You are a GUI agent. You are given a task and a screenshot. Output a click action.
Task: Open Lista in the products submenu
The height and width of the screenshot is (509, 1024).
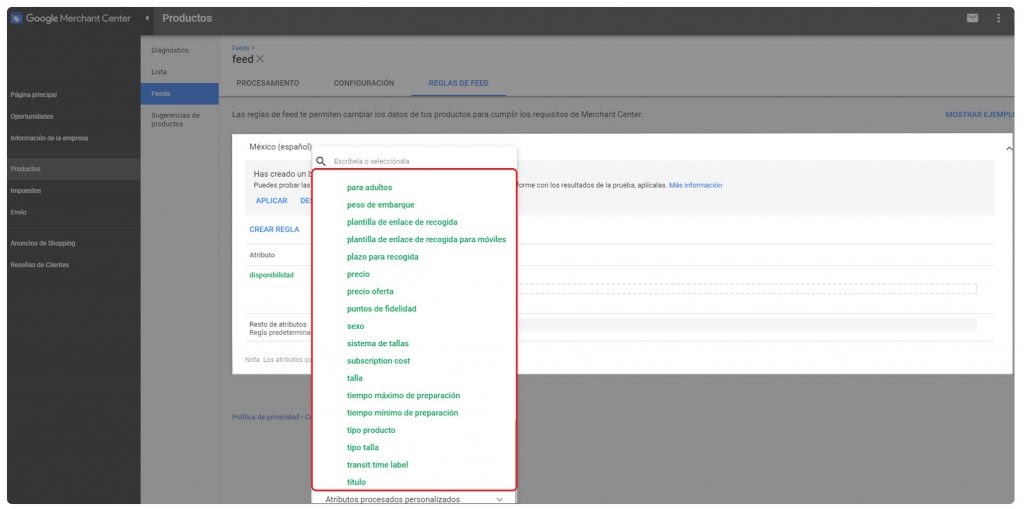point(159,72)
